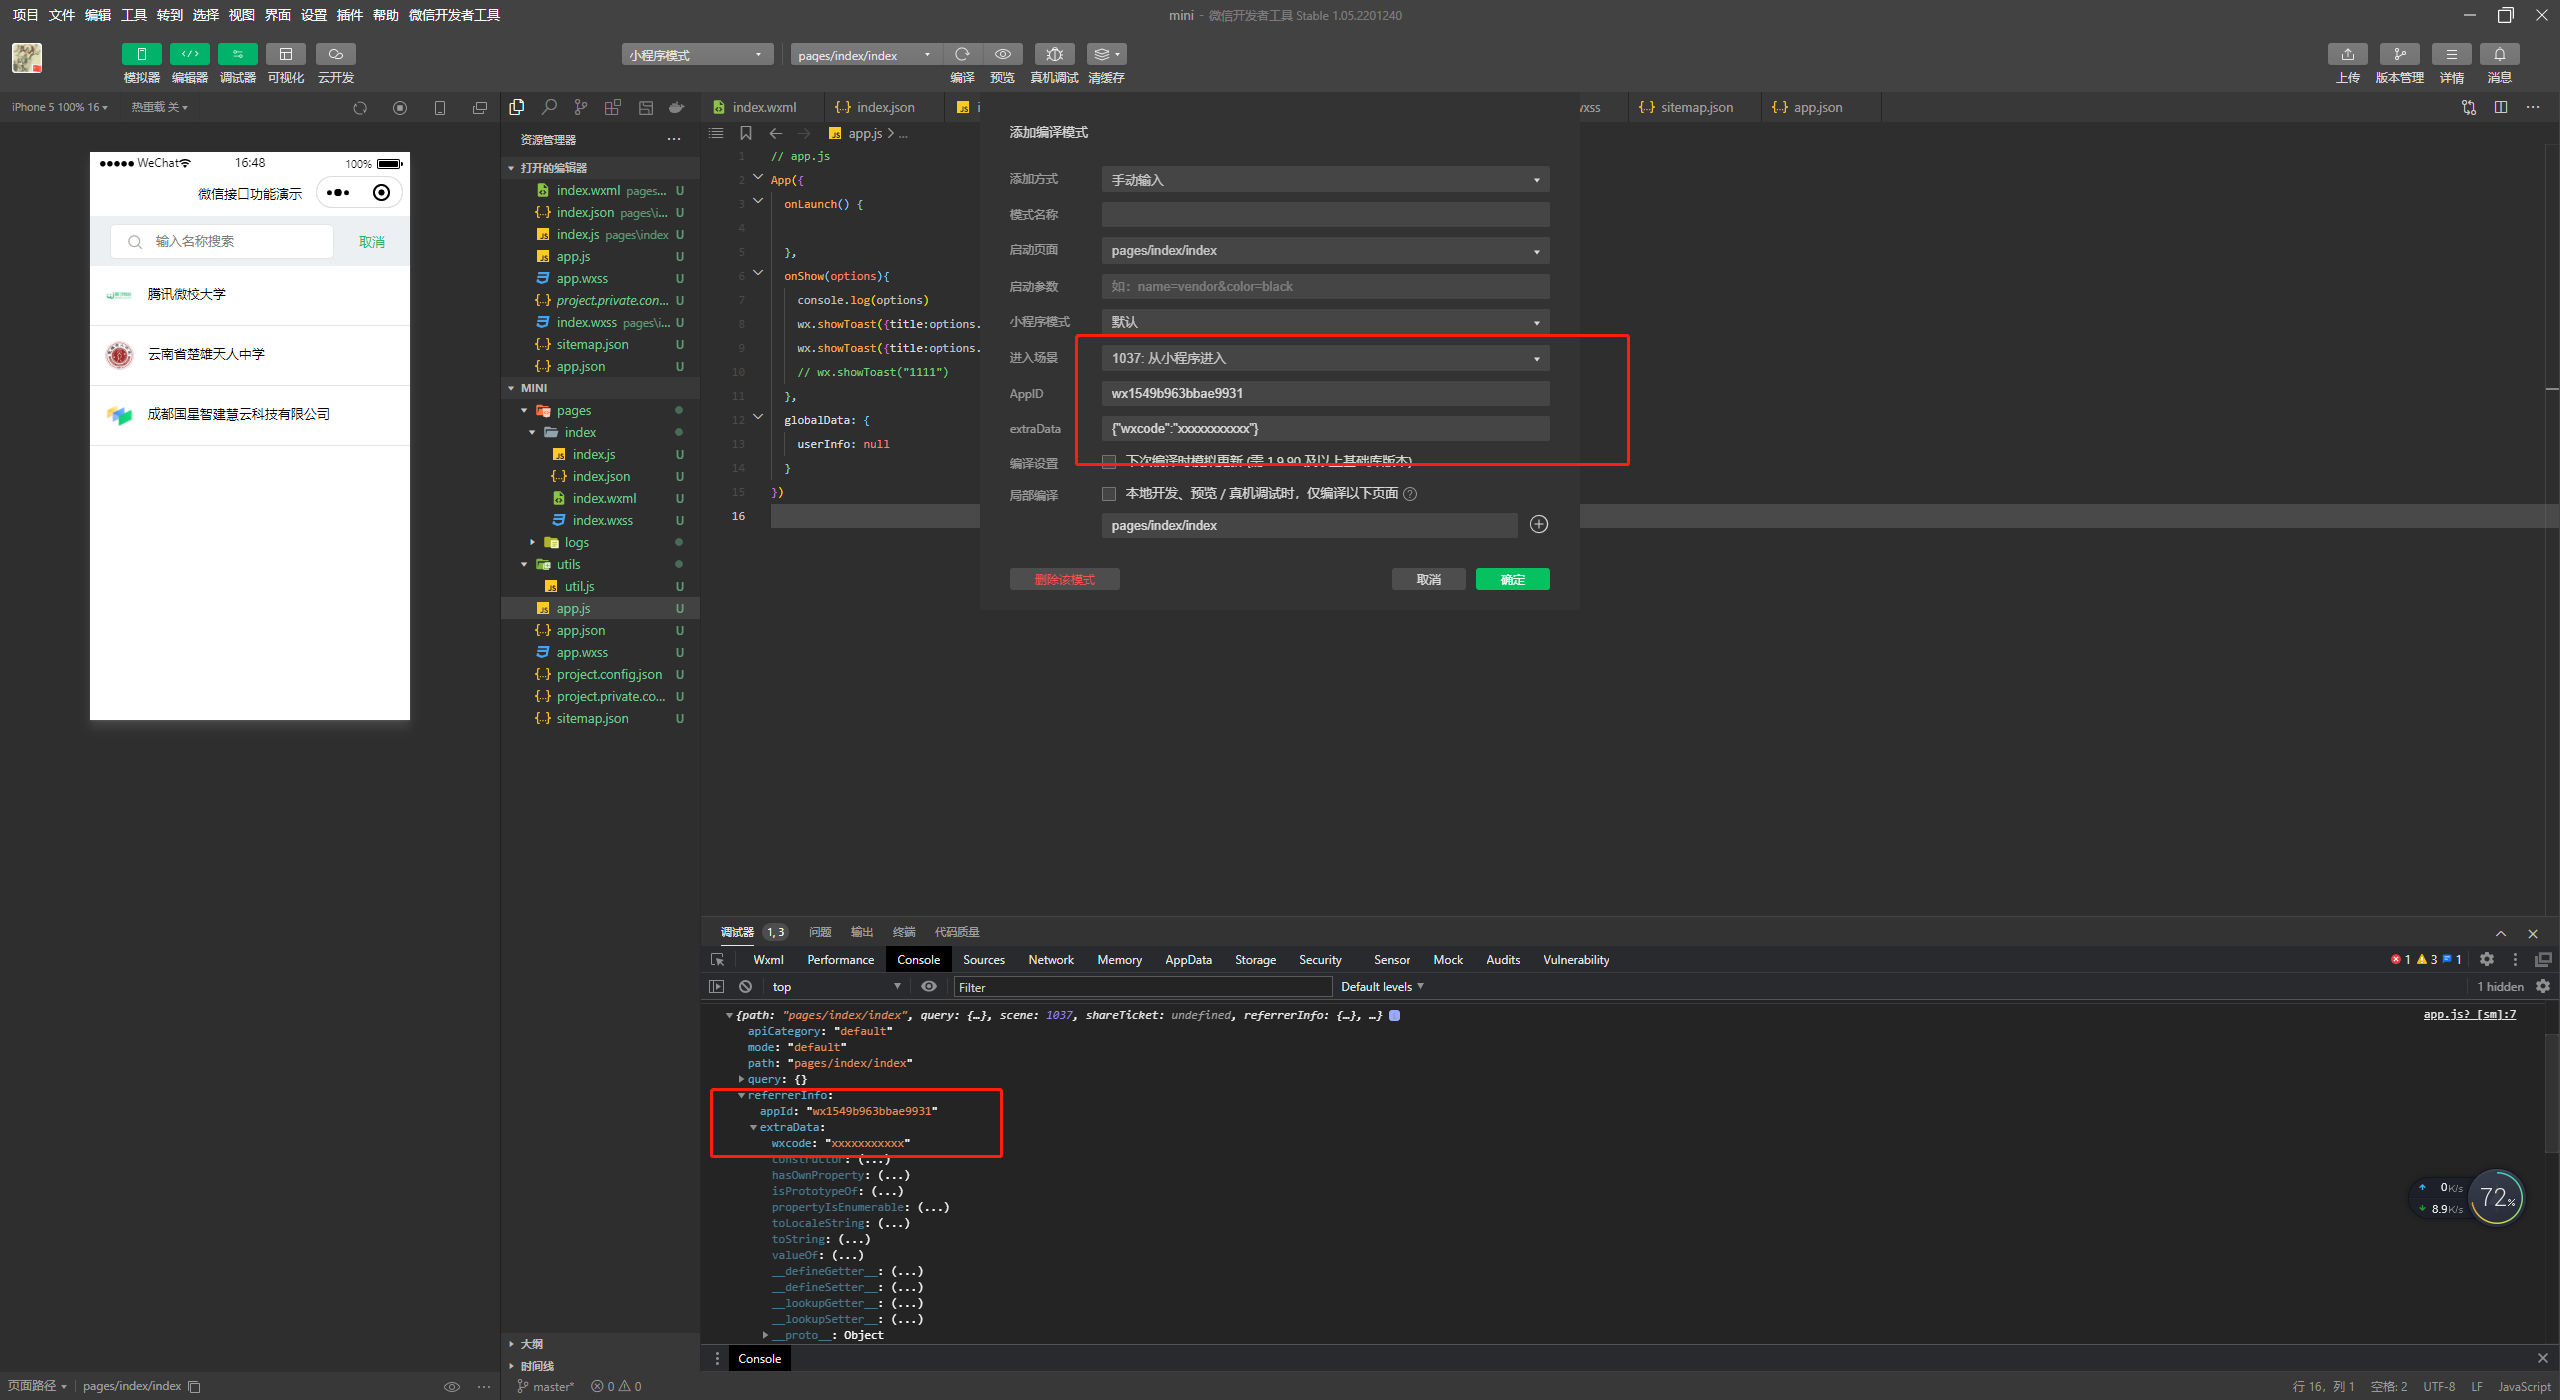Clear console with the ban icon
The image size is (2560, 1400).
[x=745, y=987]
